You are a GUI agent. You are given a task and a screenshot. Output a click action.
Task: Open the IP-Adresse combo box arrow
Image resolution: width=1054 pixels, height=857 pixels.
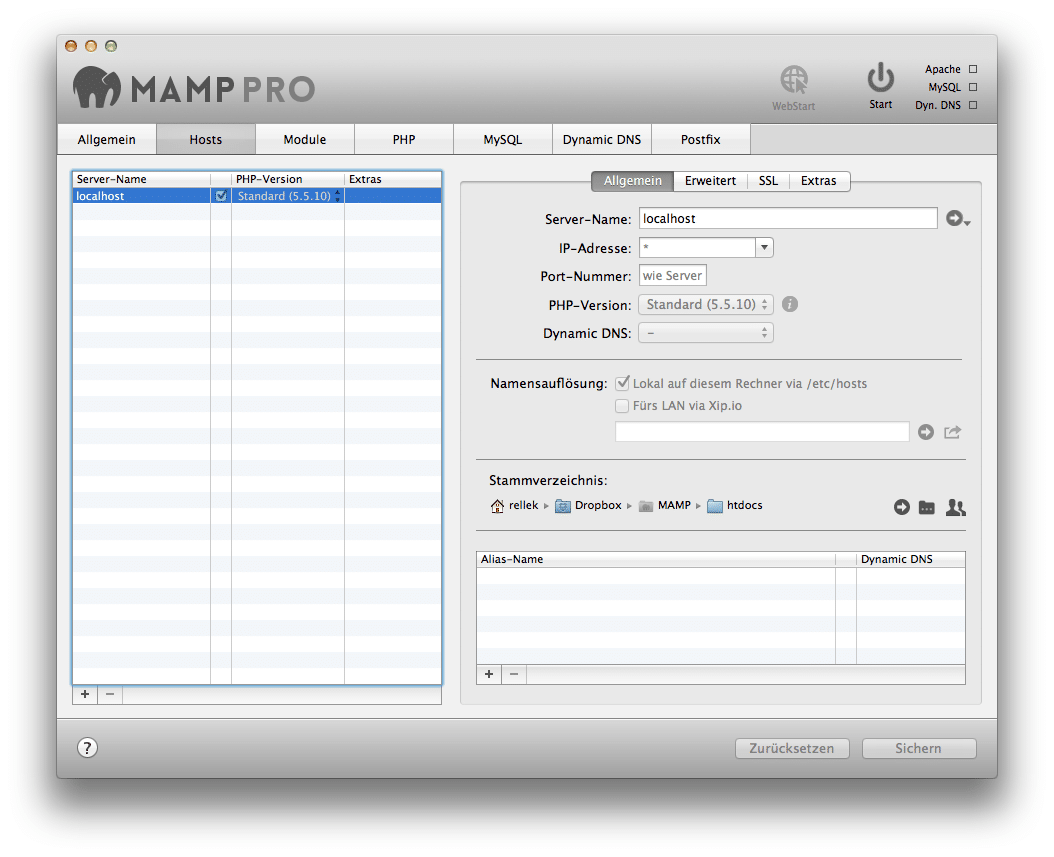[x=764, y=248]
